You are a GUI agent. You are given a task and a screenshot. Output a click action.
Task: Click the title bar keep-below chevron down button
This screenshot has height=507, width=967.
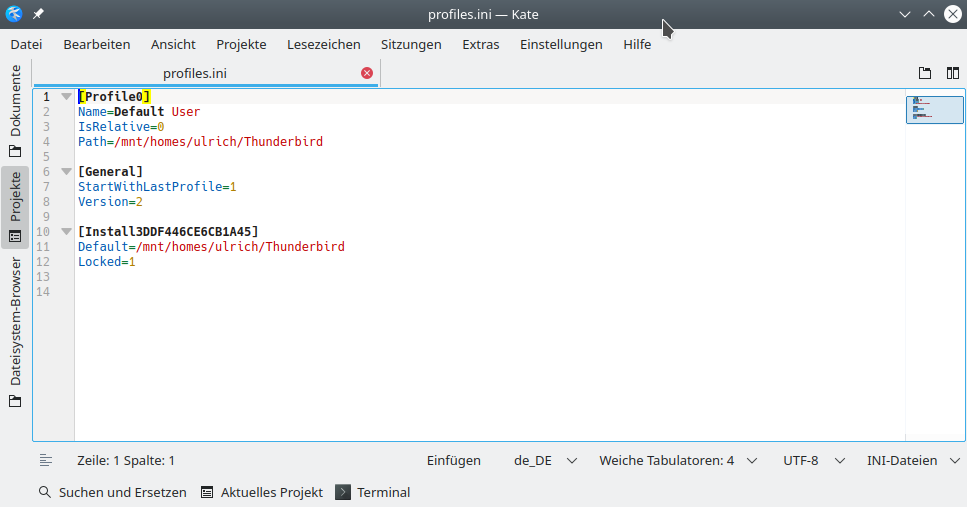click(x=905, y=14)
